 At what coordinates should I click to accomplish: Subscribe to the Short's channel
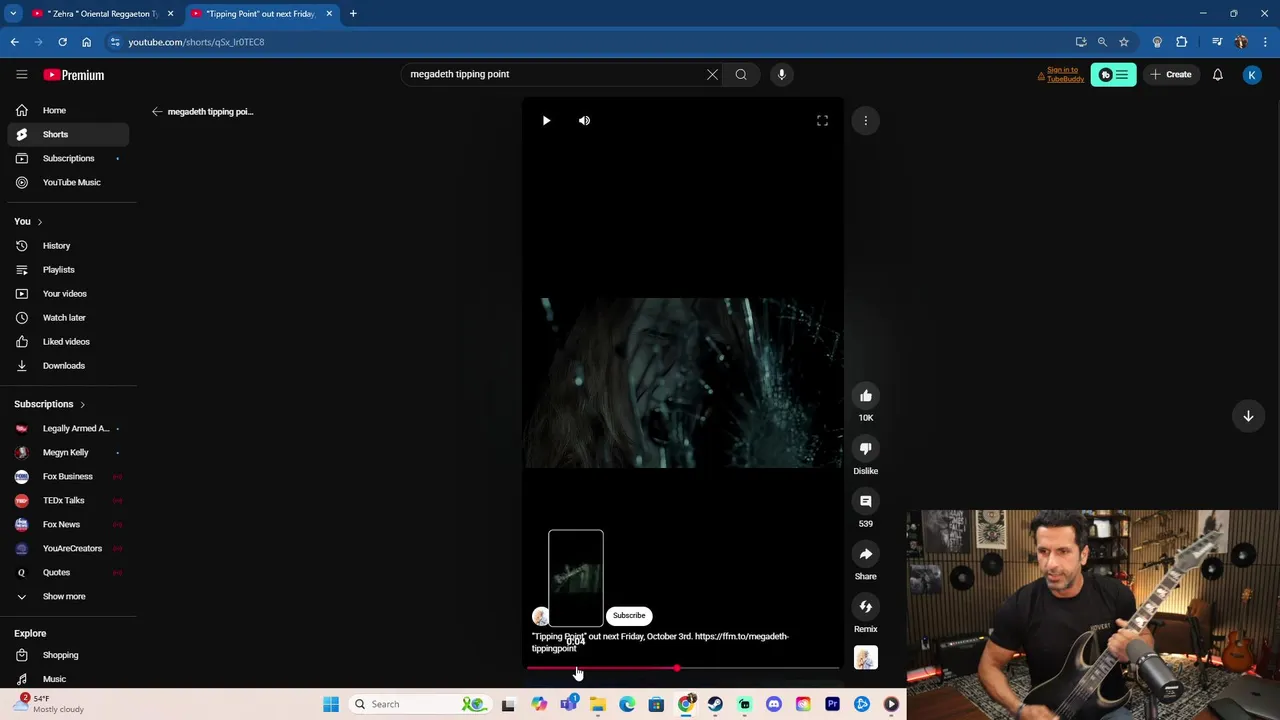point(629,616)
